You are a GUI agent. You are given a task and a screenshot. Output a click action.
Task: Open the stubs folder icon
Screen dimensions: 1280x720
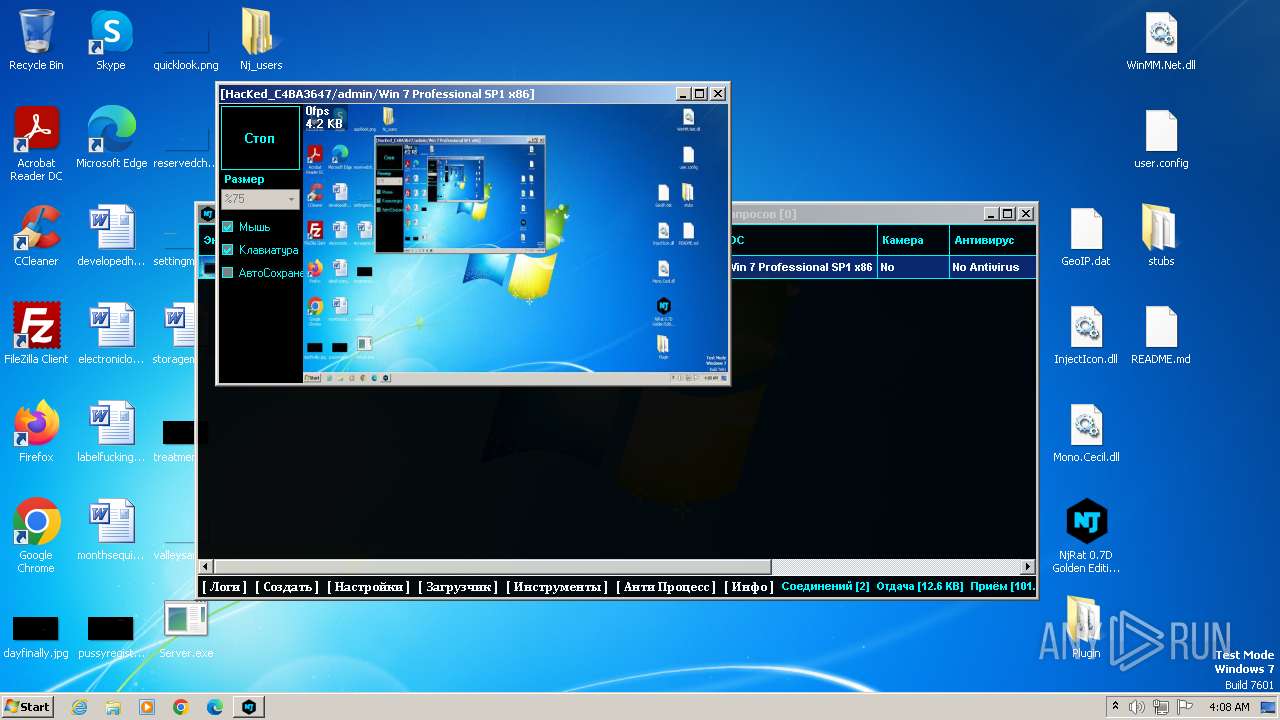(1161, 236)
